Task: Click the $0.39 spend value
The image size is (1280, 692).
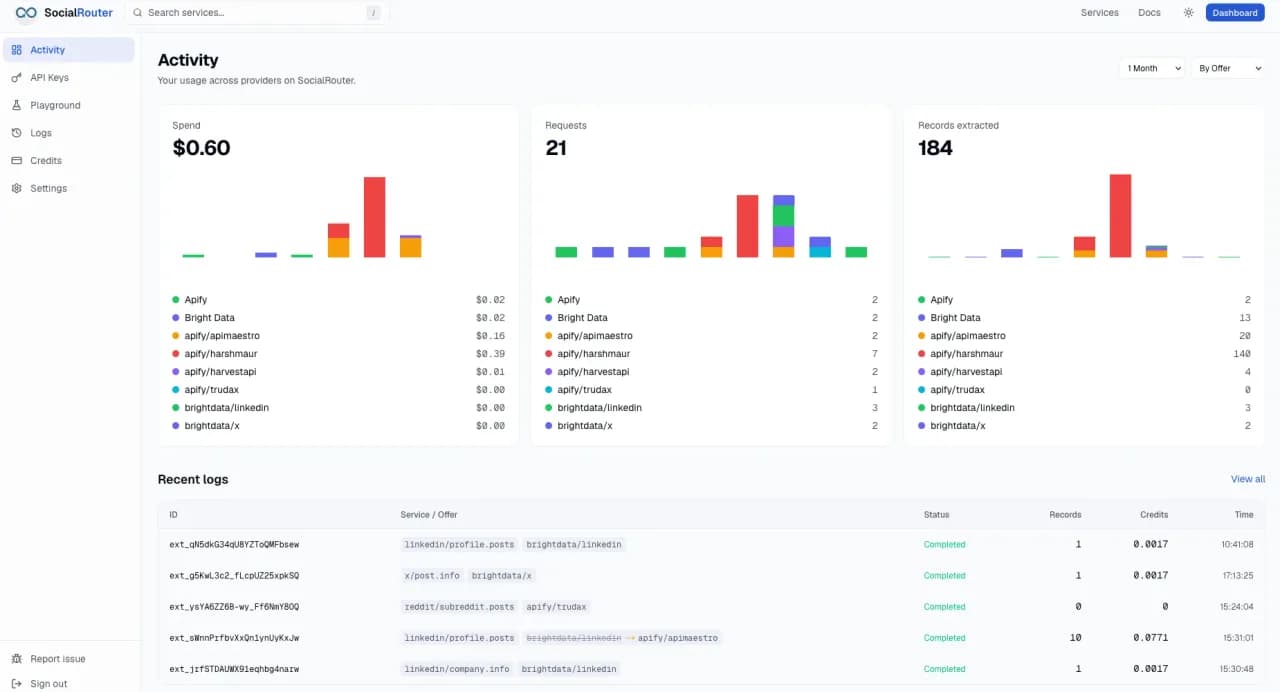Action: point(490,354)
